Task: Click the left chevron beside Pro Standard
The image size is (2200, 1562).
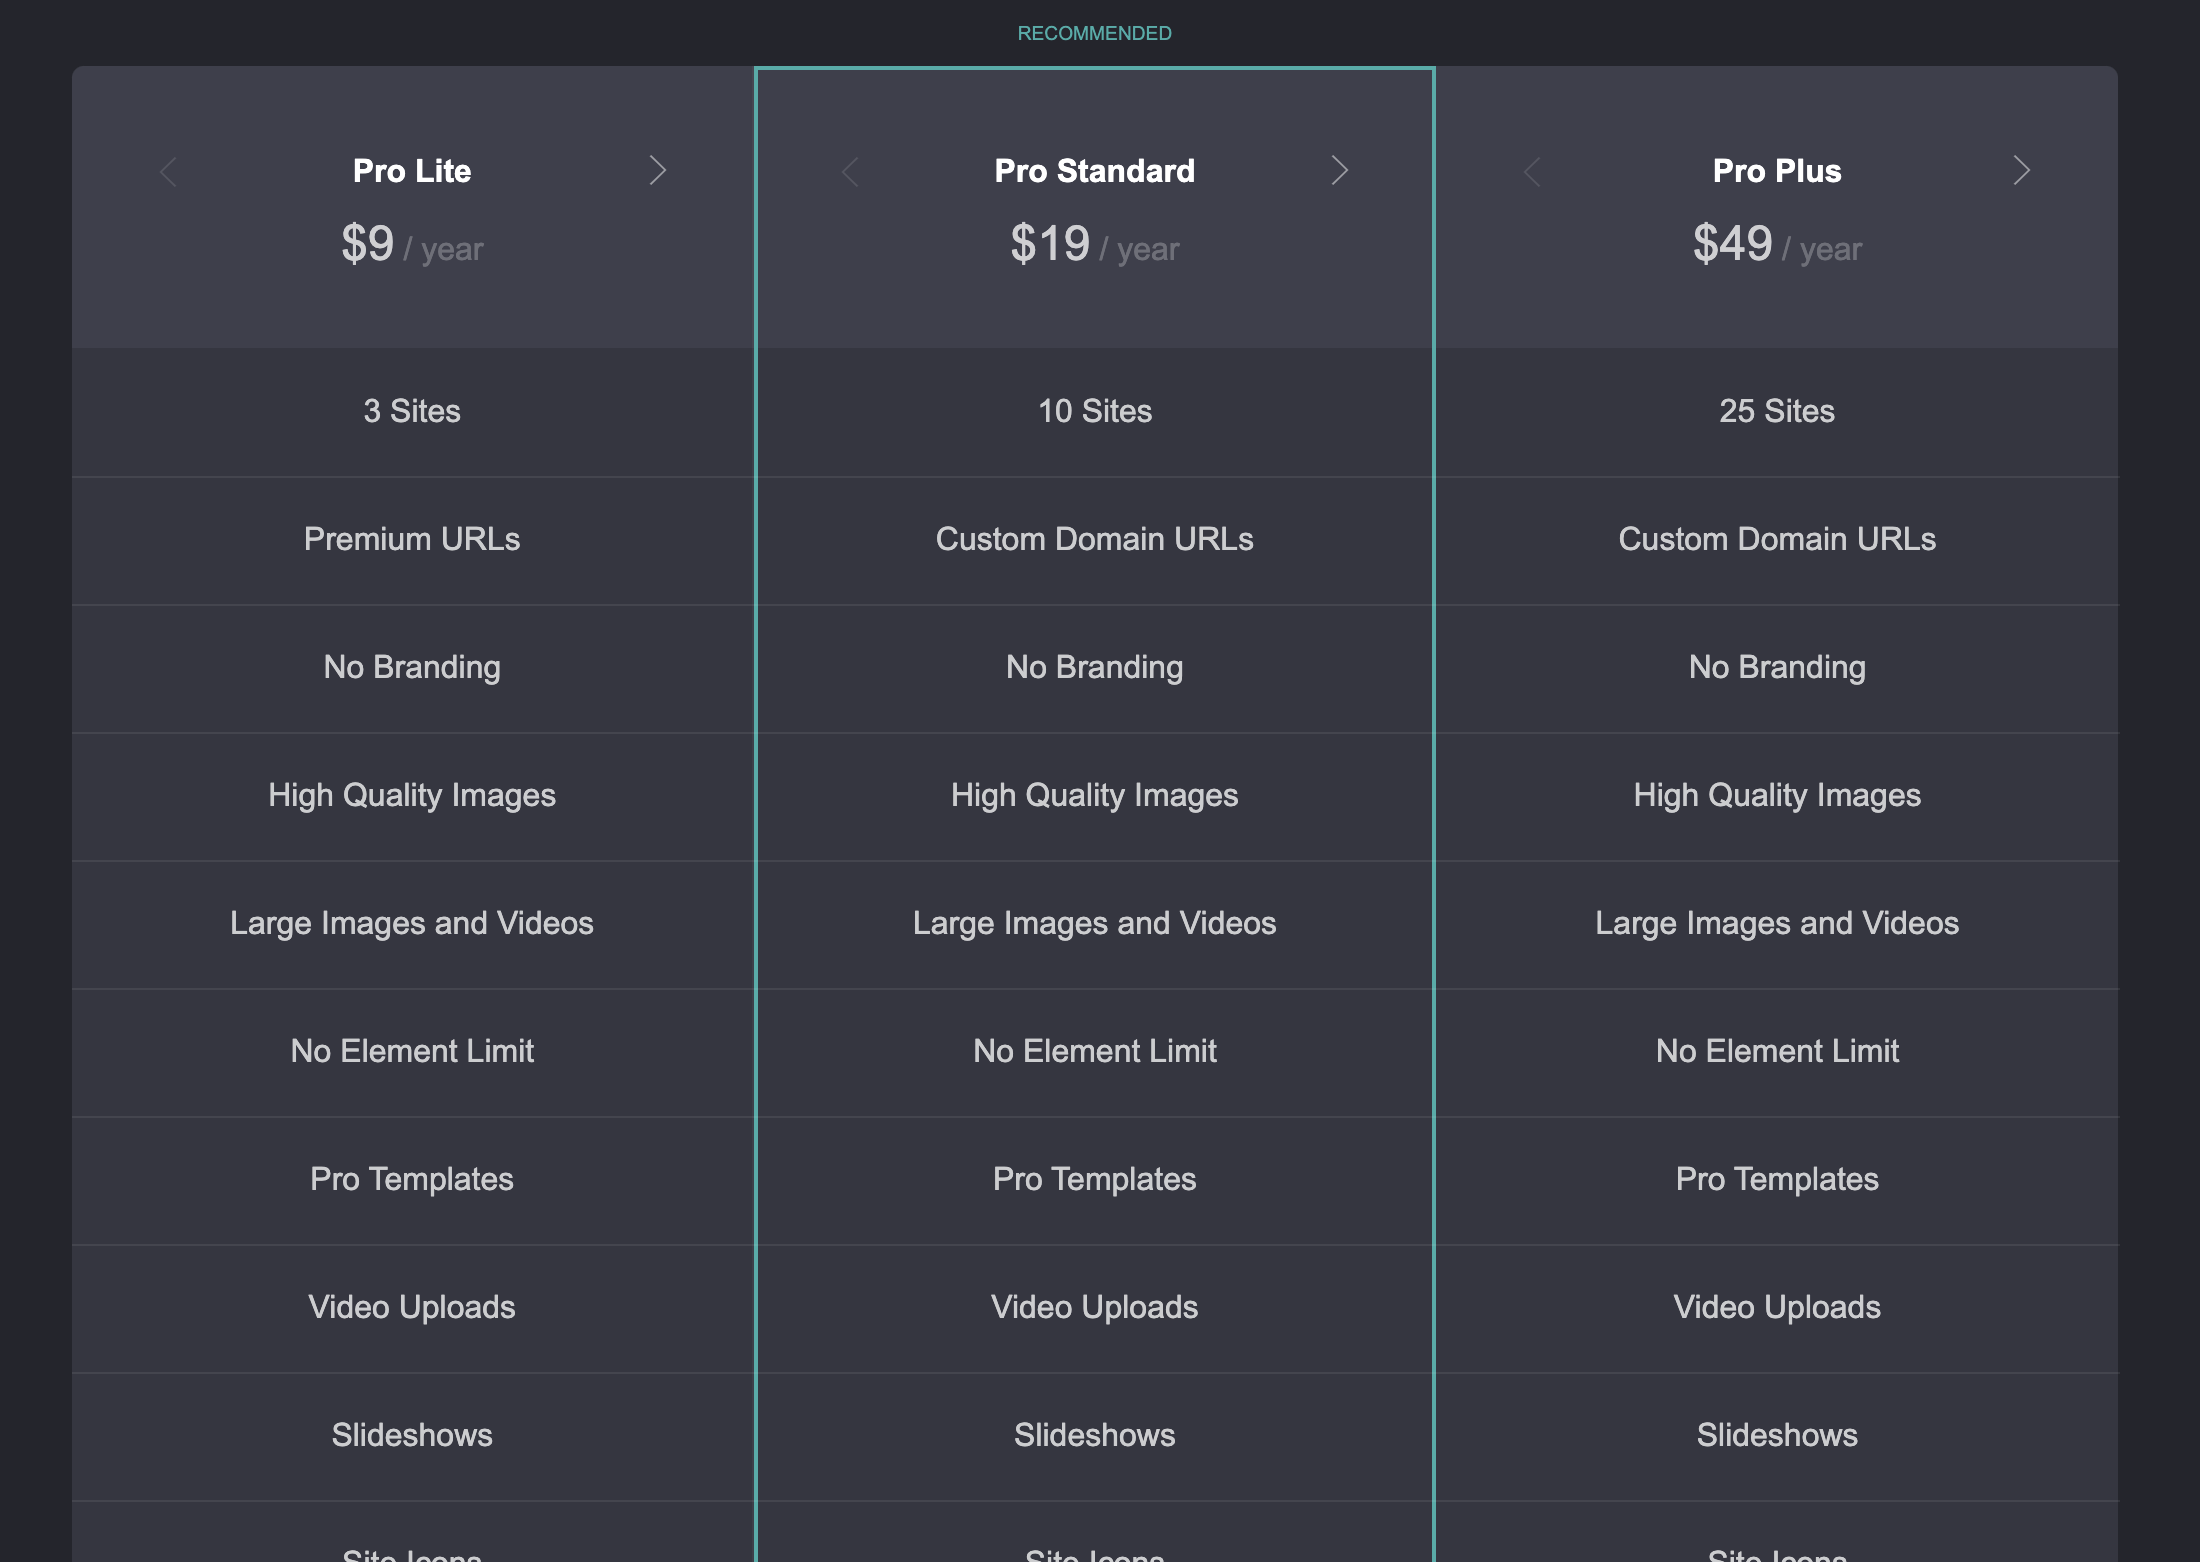Action: [850, 172]
